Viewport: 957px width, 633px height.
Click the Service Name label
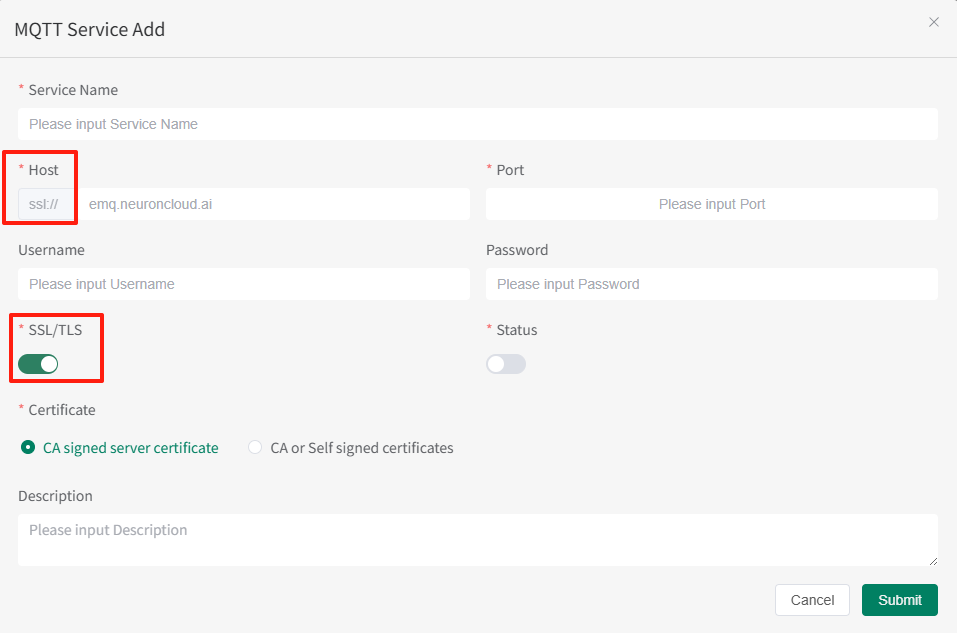(x=72, y=90)
